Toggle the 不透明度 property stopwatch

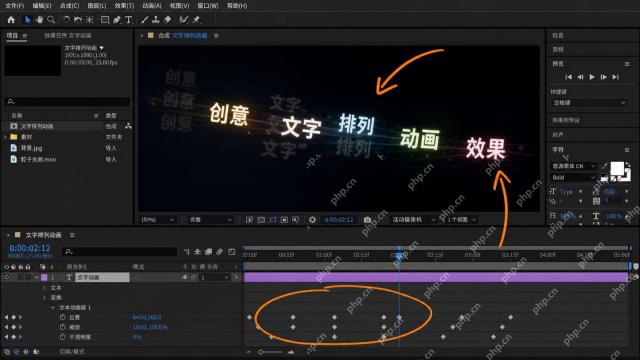pyautogui.click(x=62, y=337)
